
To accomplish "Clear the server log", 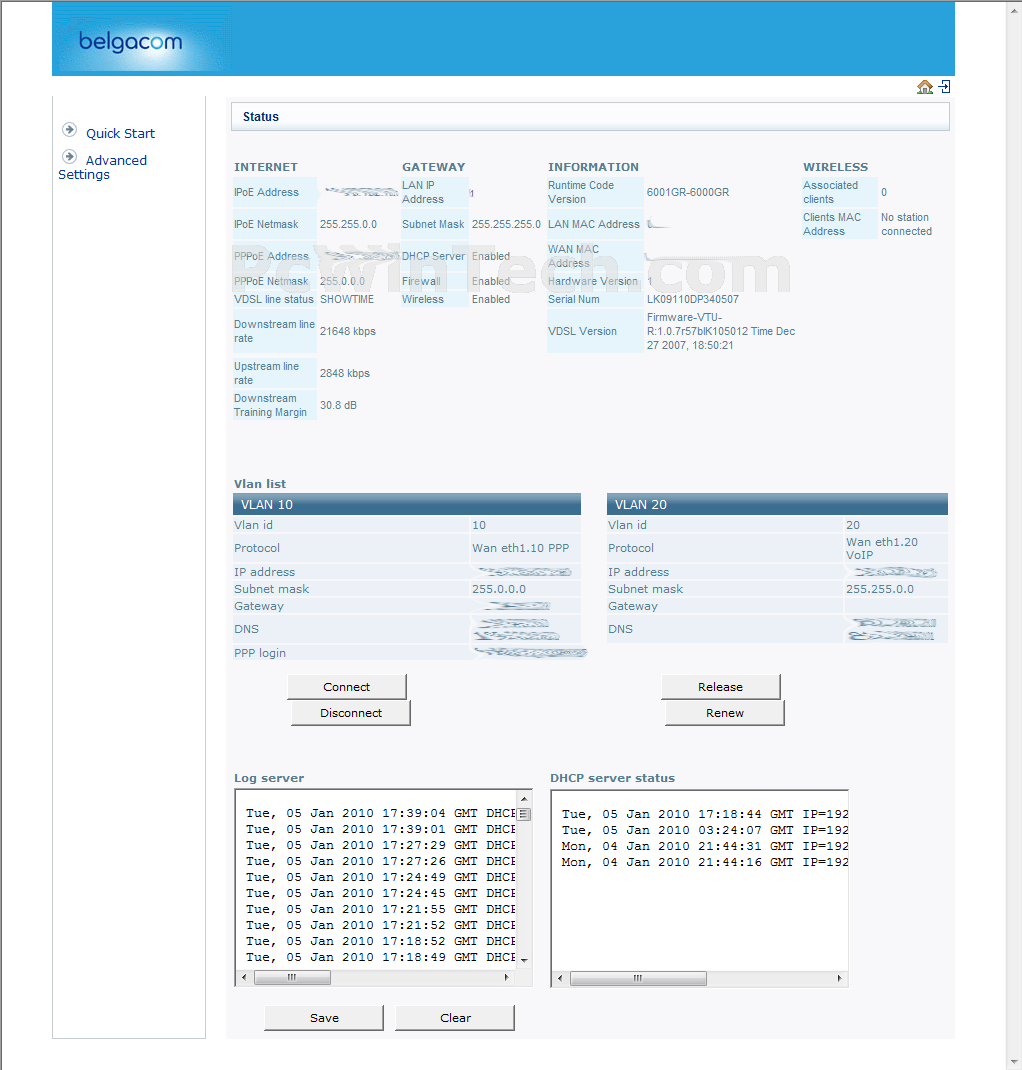I will [x=455, y=1018].
